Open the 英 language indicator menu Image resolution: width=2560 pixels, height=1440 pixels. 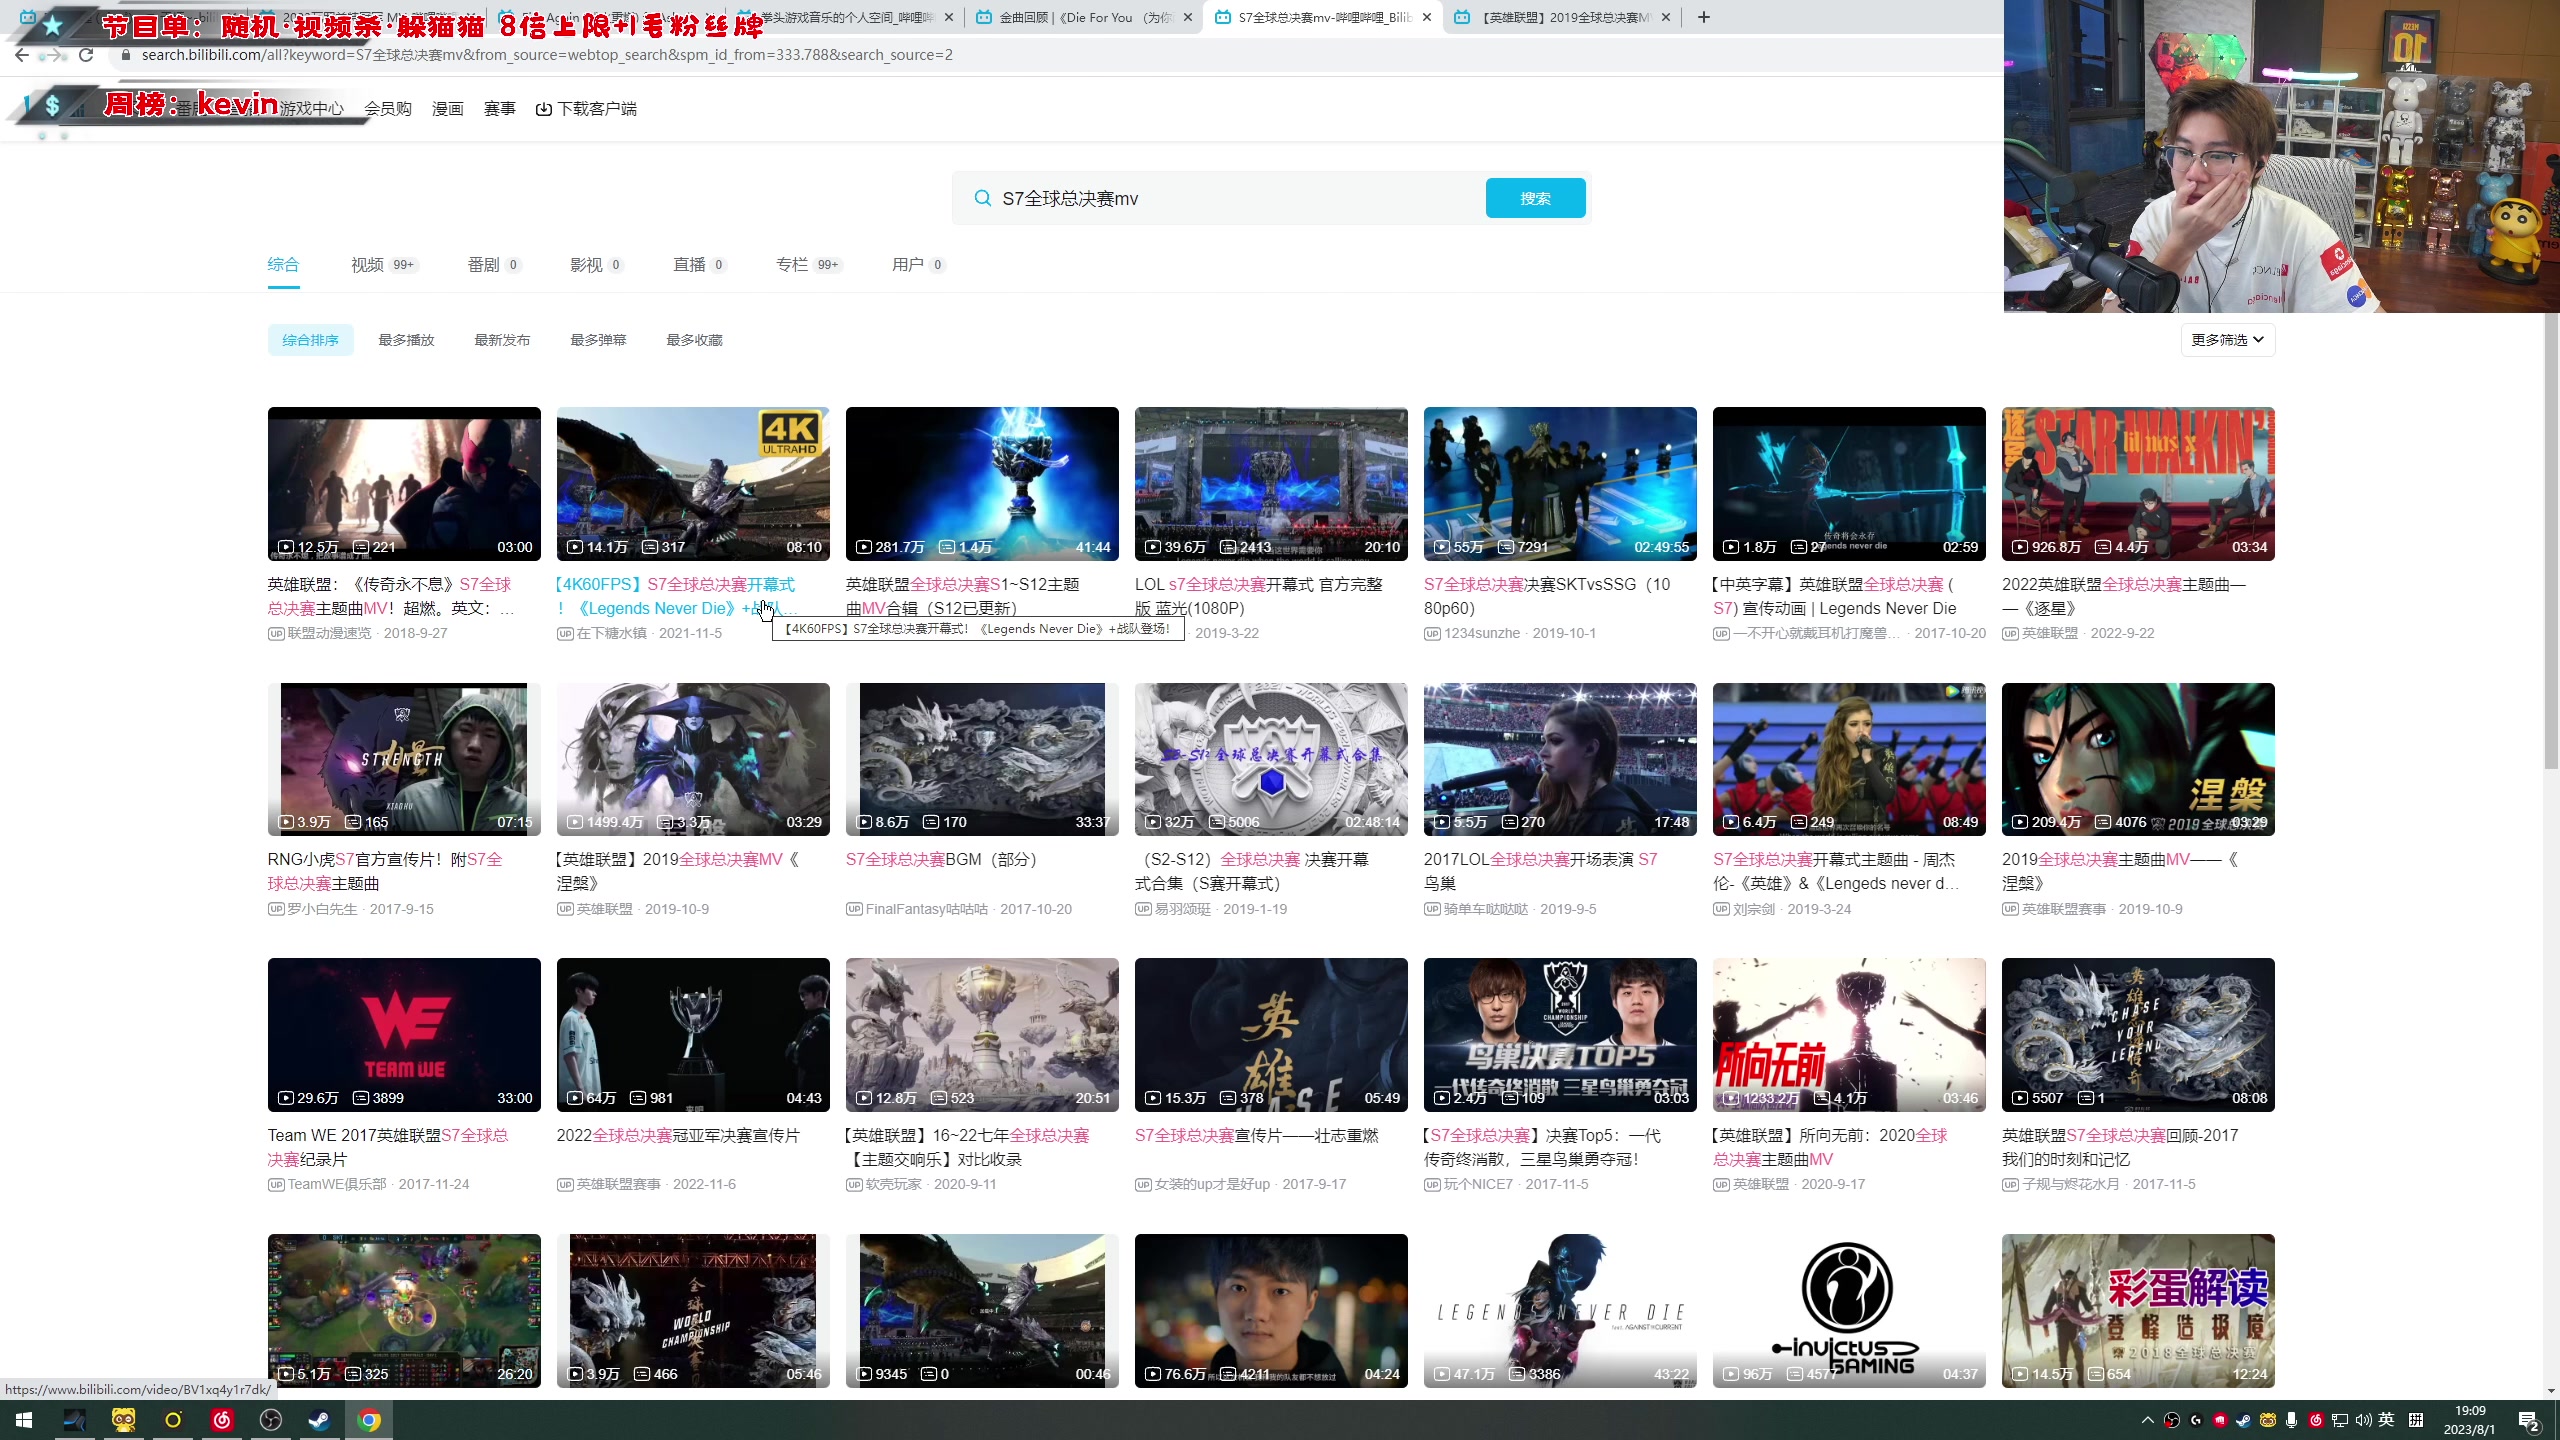(x=2386, y=1419)
